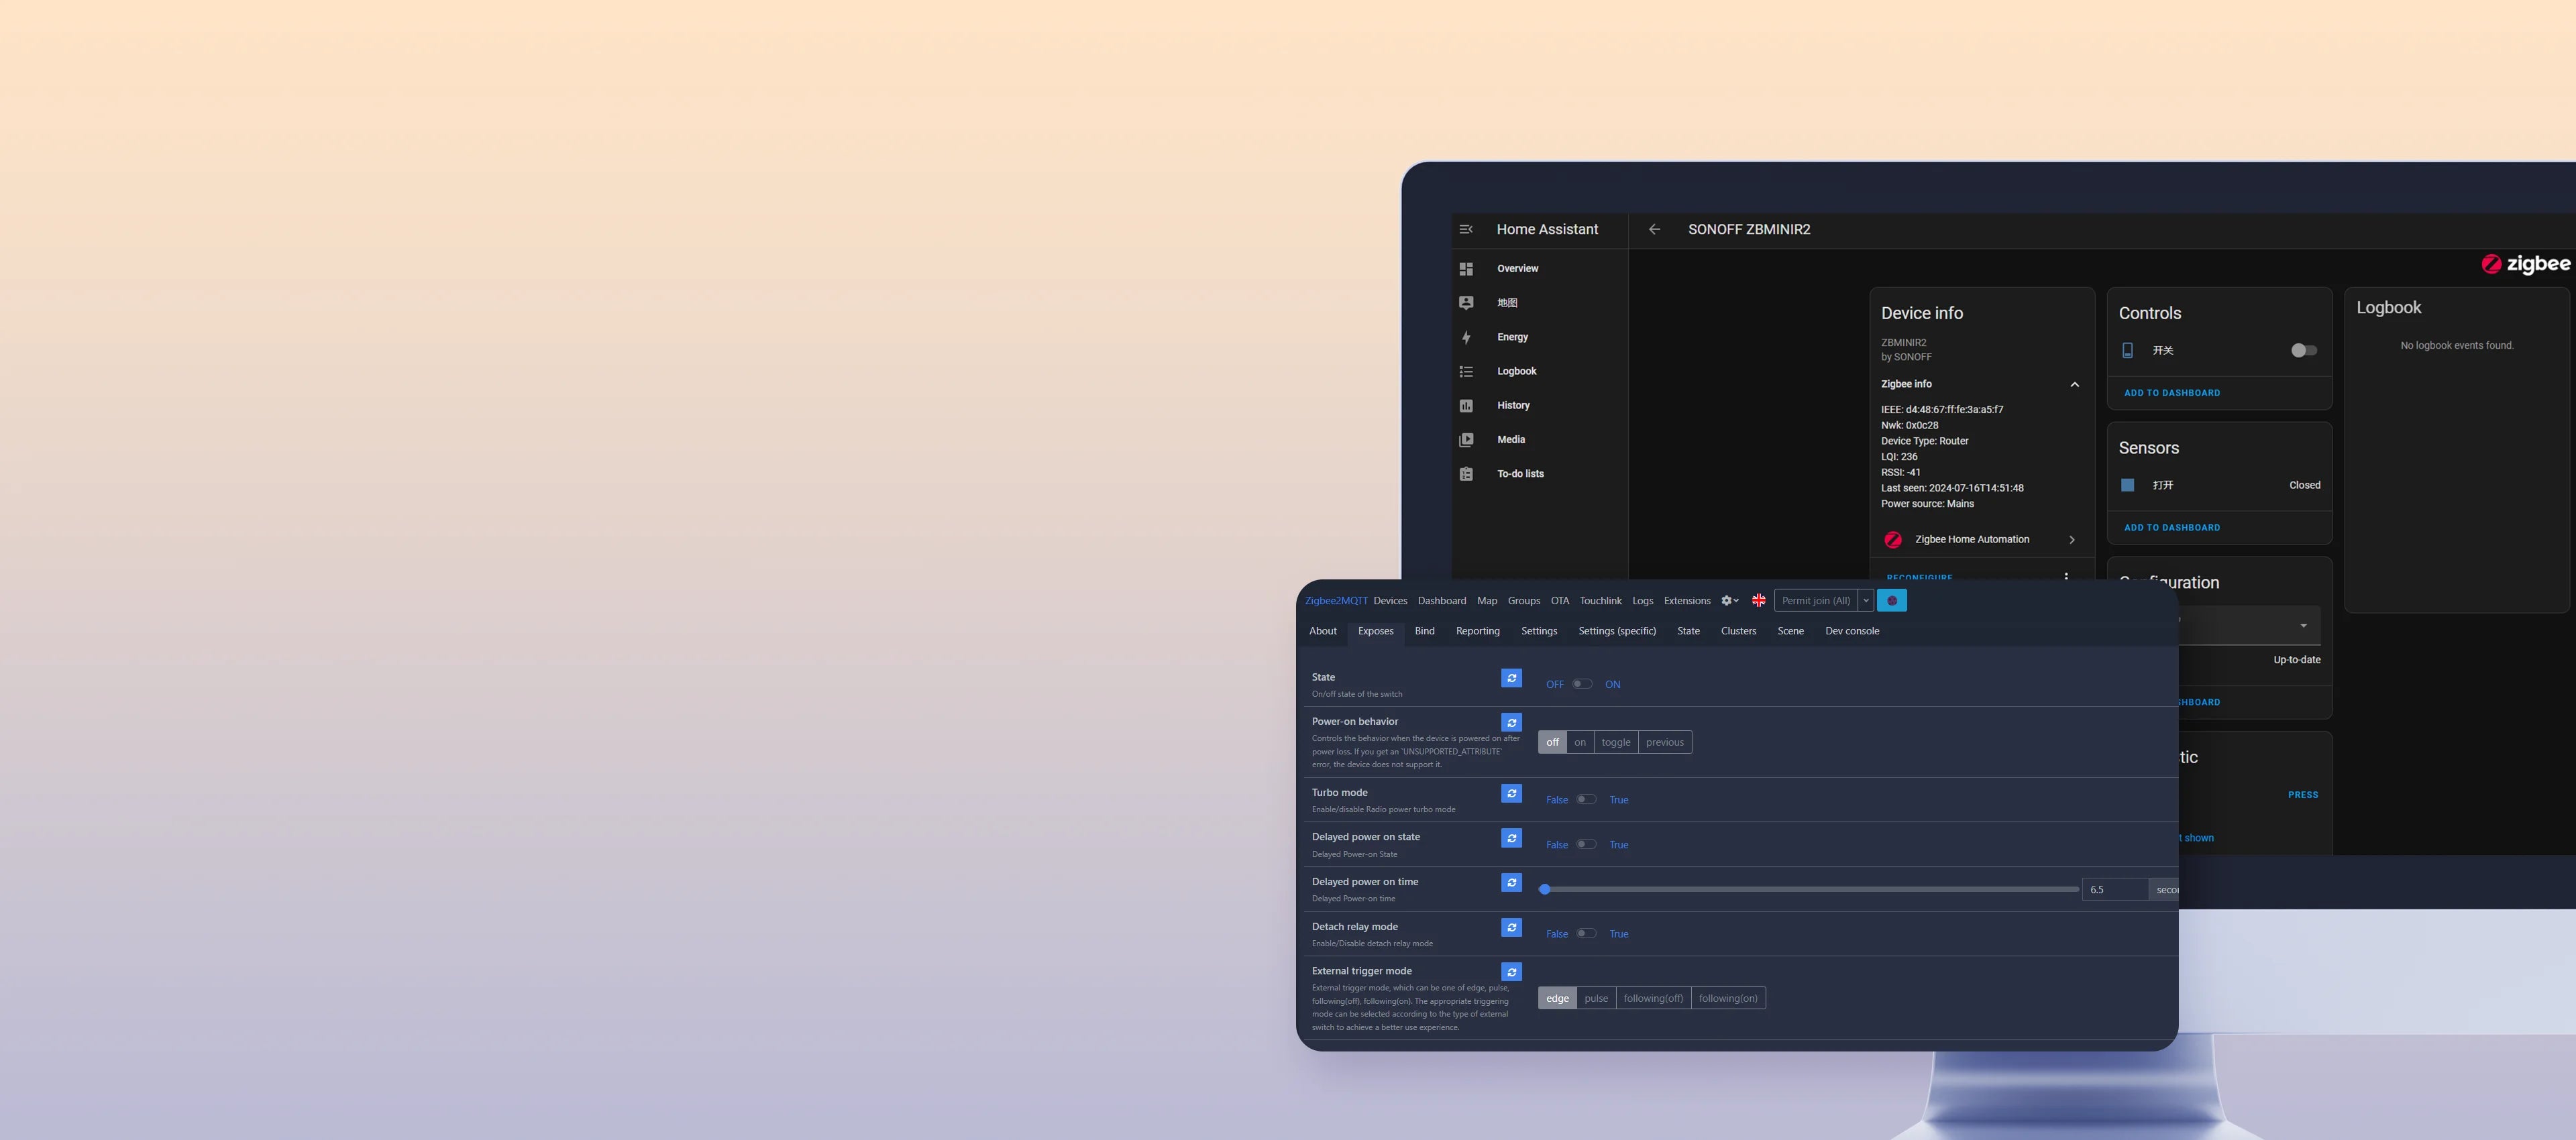Click refresh icon for External trigger mode
2576x1140 pixels.
pyautogui.click(x=1511, y=972)
